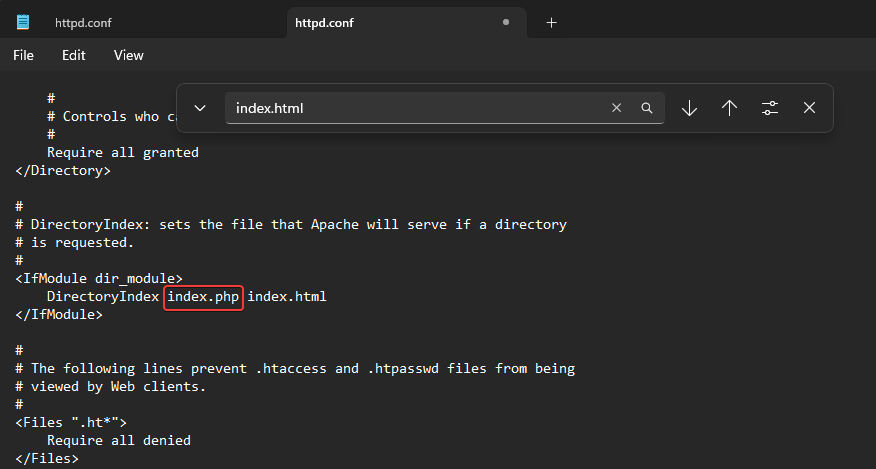Click the magnifier search icon

[646, 108]
